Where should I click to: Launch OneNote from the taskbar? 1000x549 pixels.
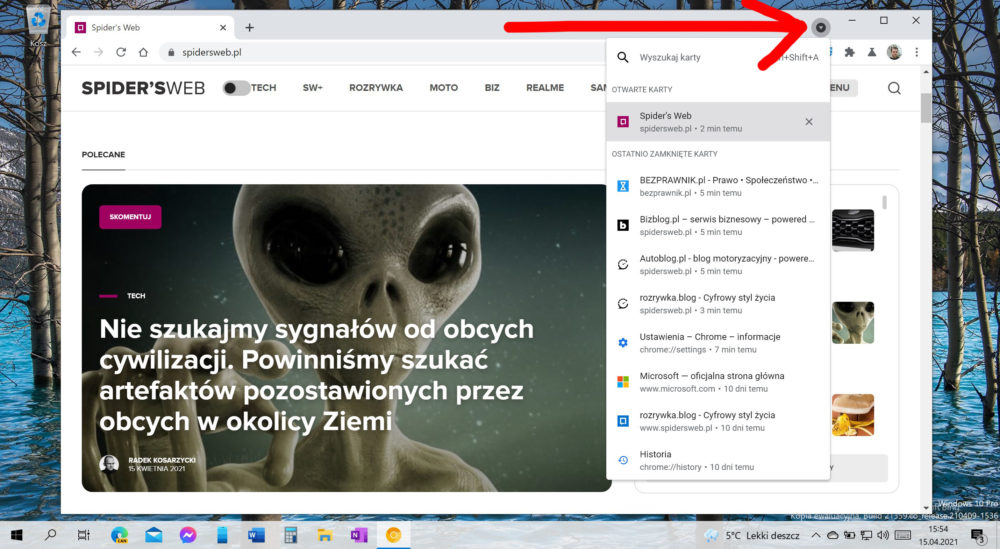click(359, 535)
